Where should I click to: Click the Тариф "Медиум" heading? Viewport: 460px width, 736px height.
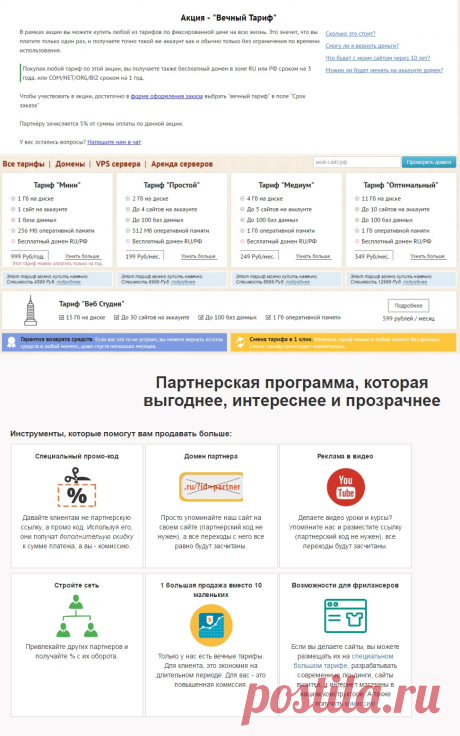[x=286, y=185]
